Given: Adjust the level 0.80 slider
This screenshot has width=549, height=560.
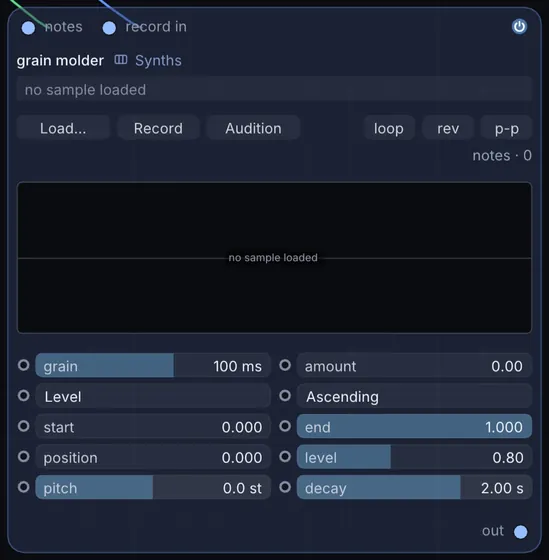Looking at the screenshot, I should pos(414,457).
